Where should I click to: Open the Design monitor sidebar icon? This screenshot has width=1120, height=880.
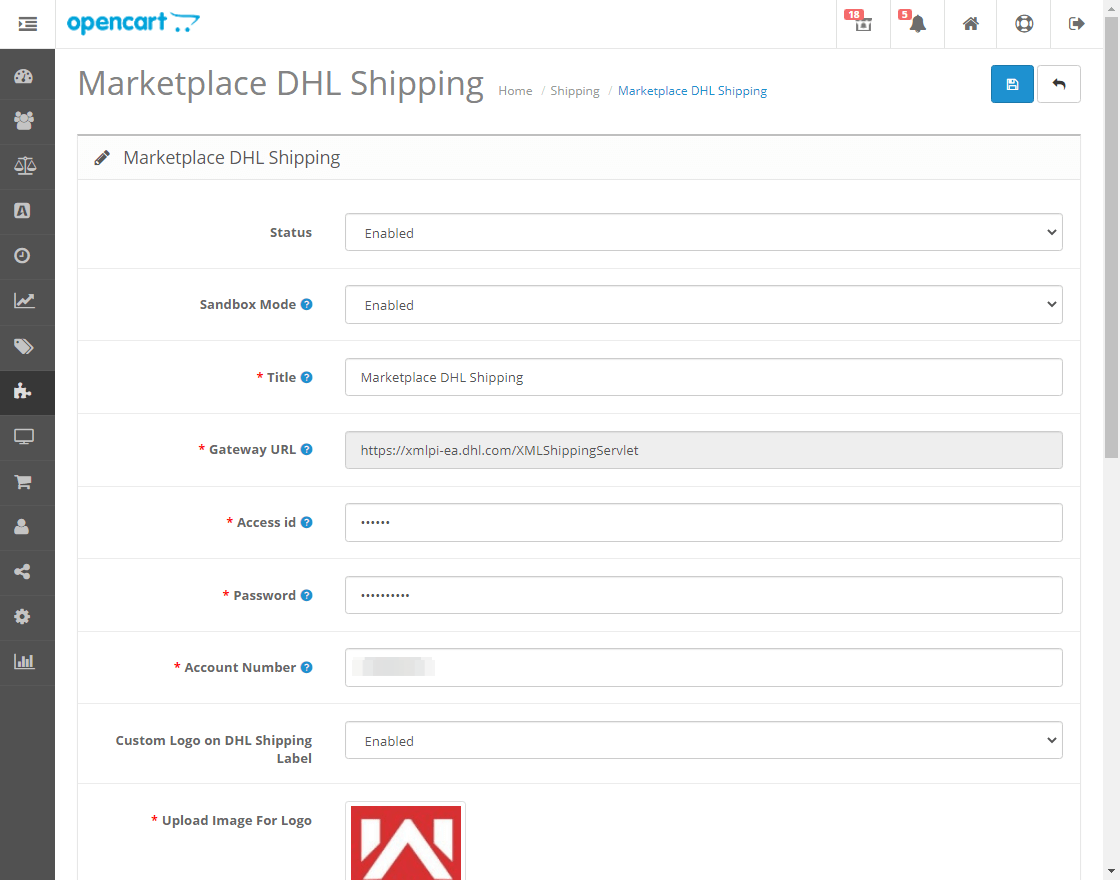pos(24,436)
